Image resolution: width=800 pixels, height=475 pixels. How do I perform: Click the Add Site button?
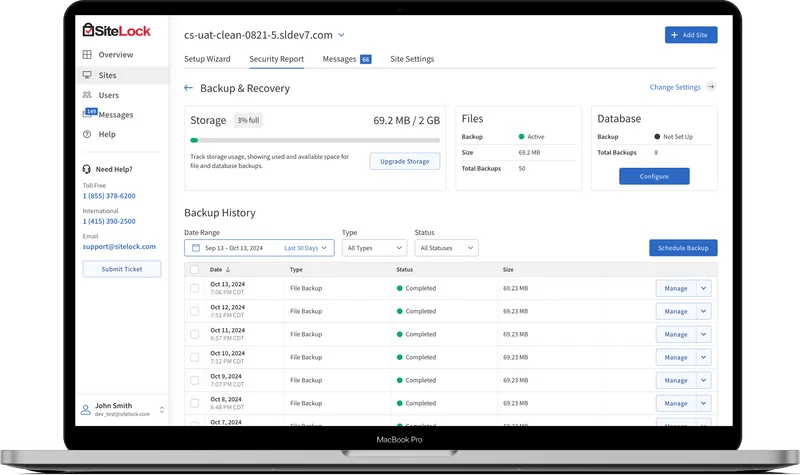coord(691,35)
